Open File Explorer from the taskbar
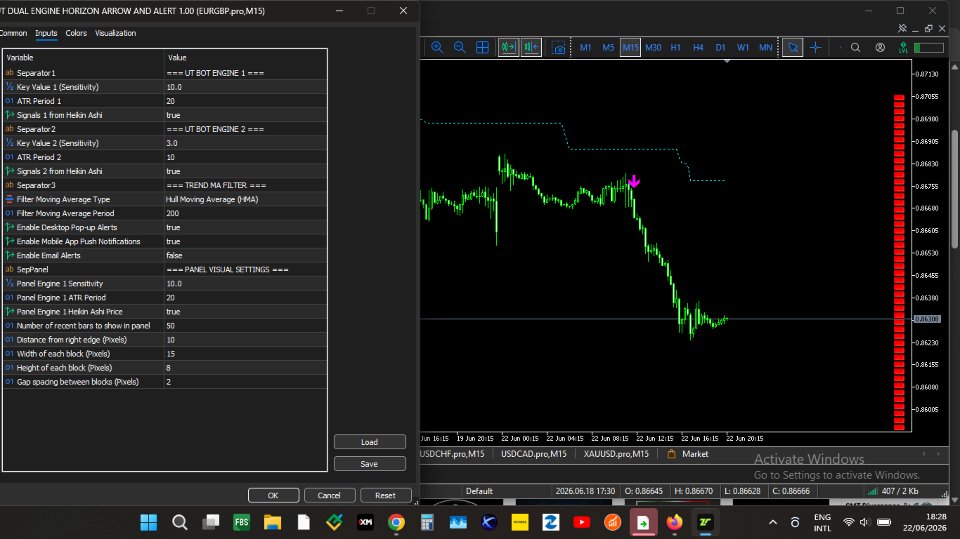 (272, 522)
